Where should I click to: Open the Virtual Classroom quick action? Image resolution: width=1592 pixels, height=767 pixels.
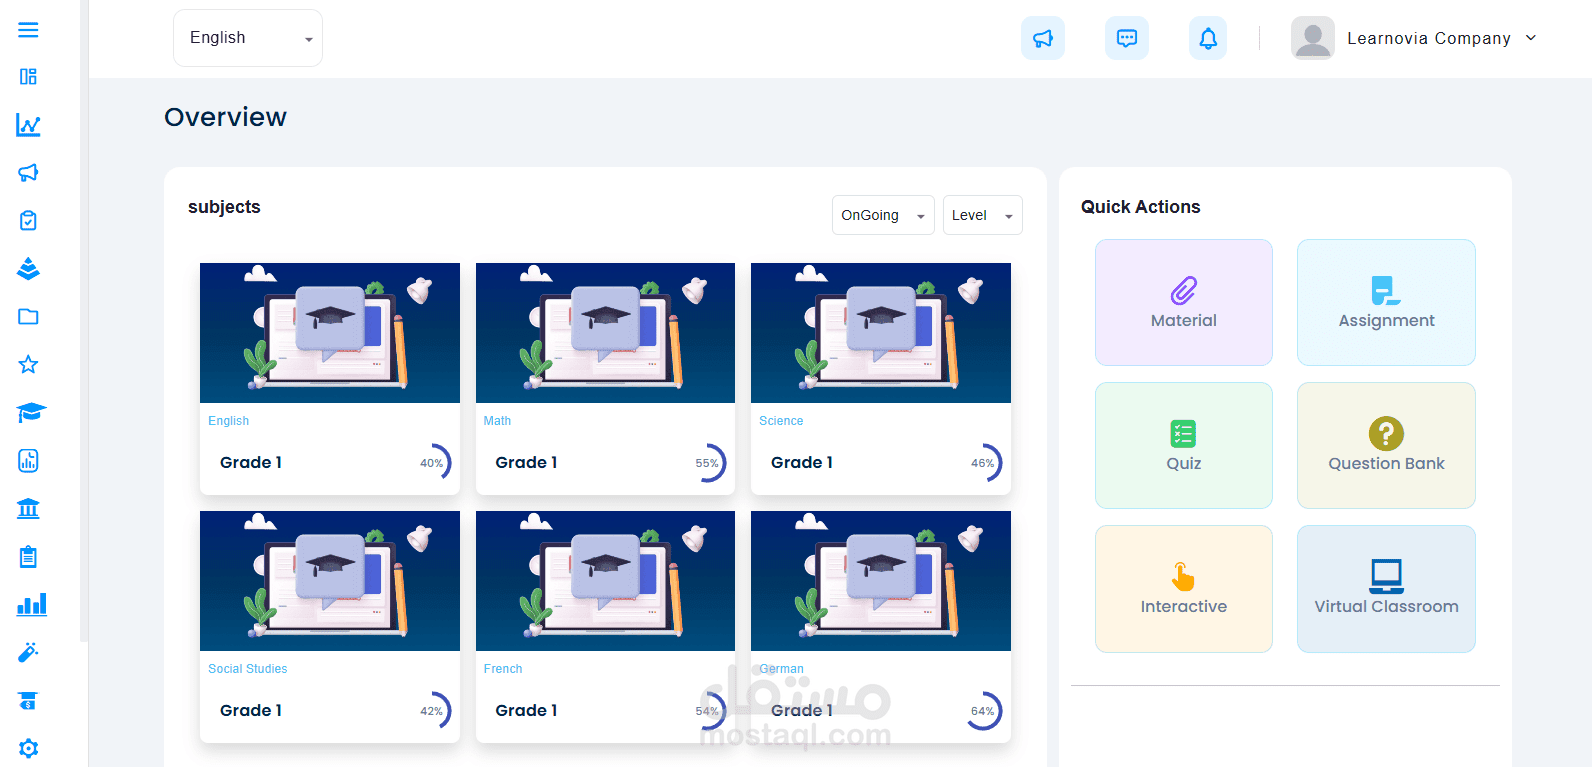click(x=1386, y=589)
